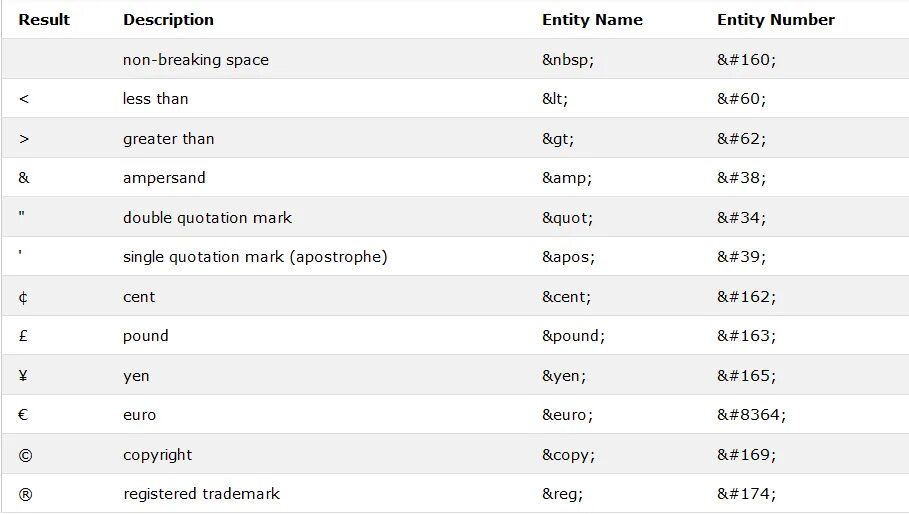The height and width of the screenshot is (514, 909).
Task: Click the registered trademark symbol
Action: (x=25, y=494)
